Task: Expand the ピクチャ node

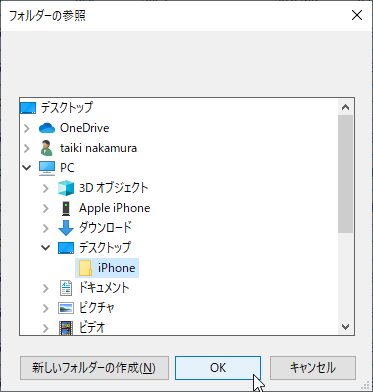Action: point(46,308)
